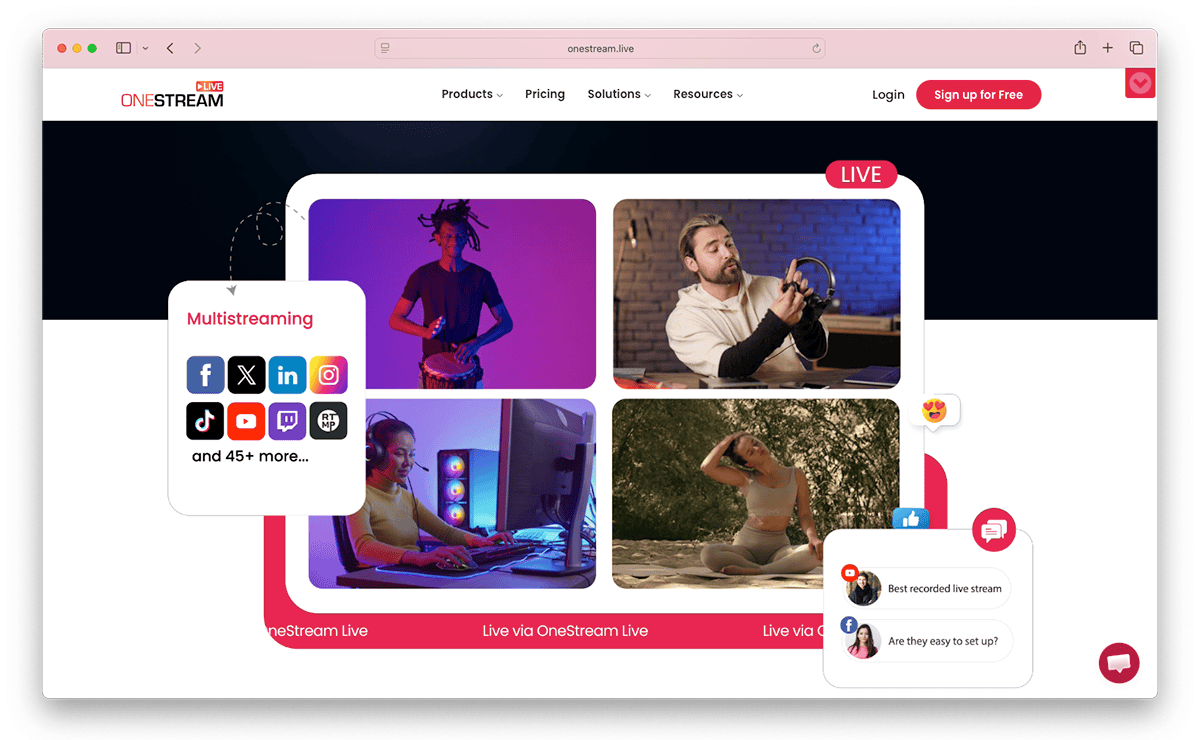The image size is (1200, 740).
Task: Click the page reader icon in address bar
Action: click(385, 48)
